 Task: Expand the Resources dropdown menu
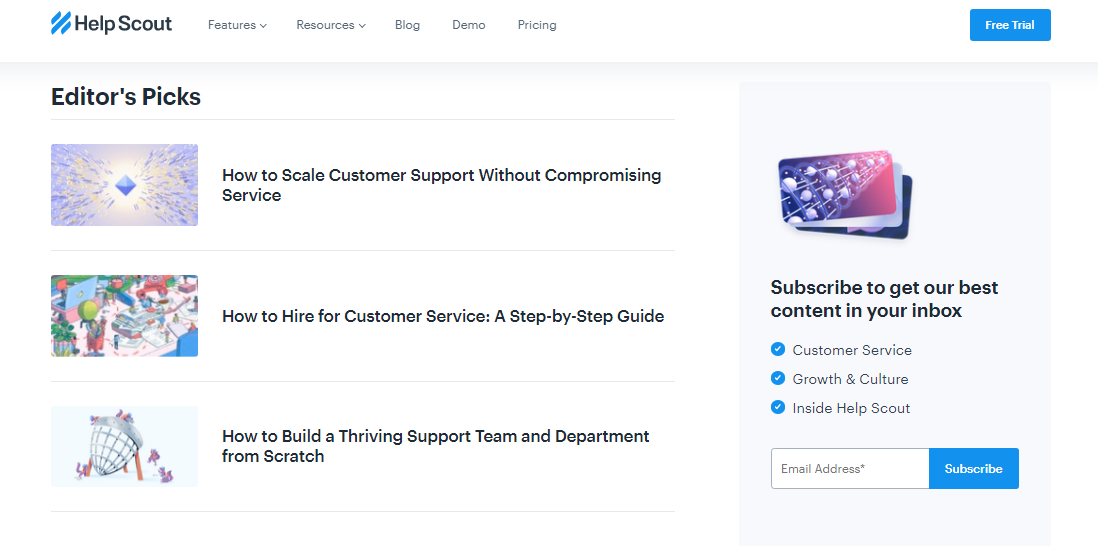(331, 25)
